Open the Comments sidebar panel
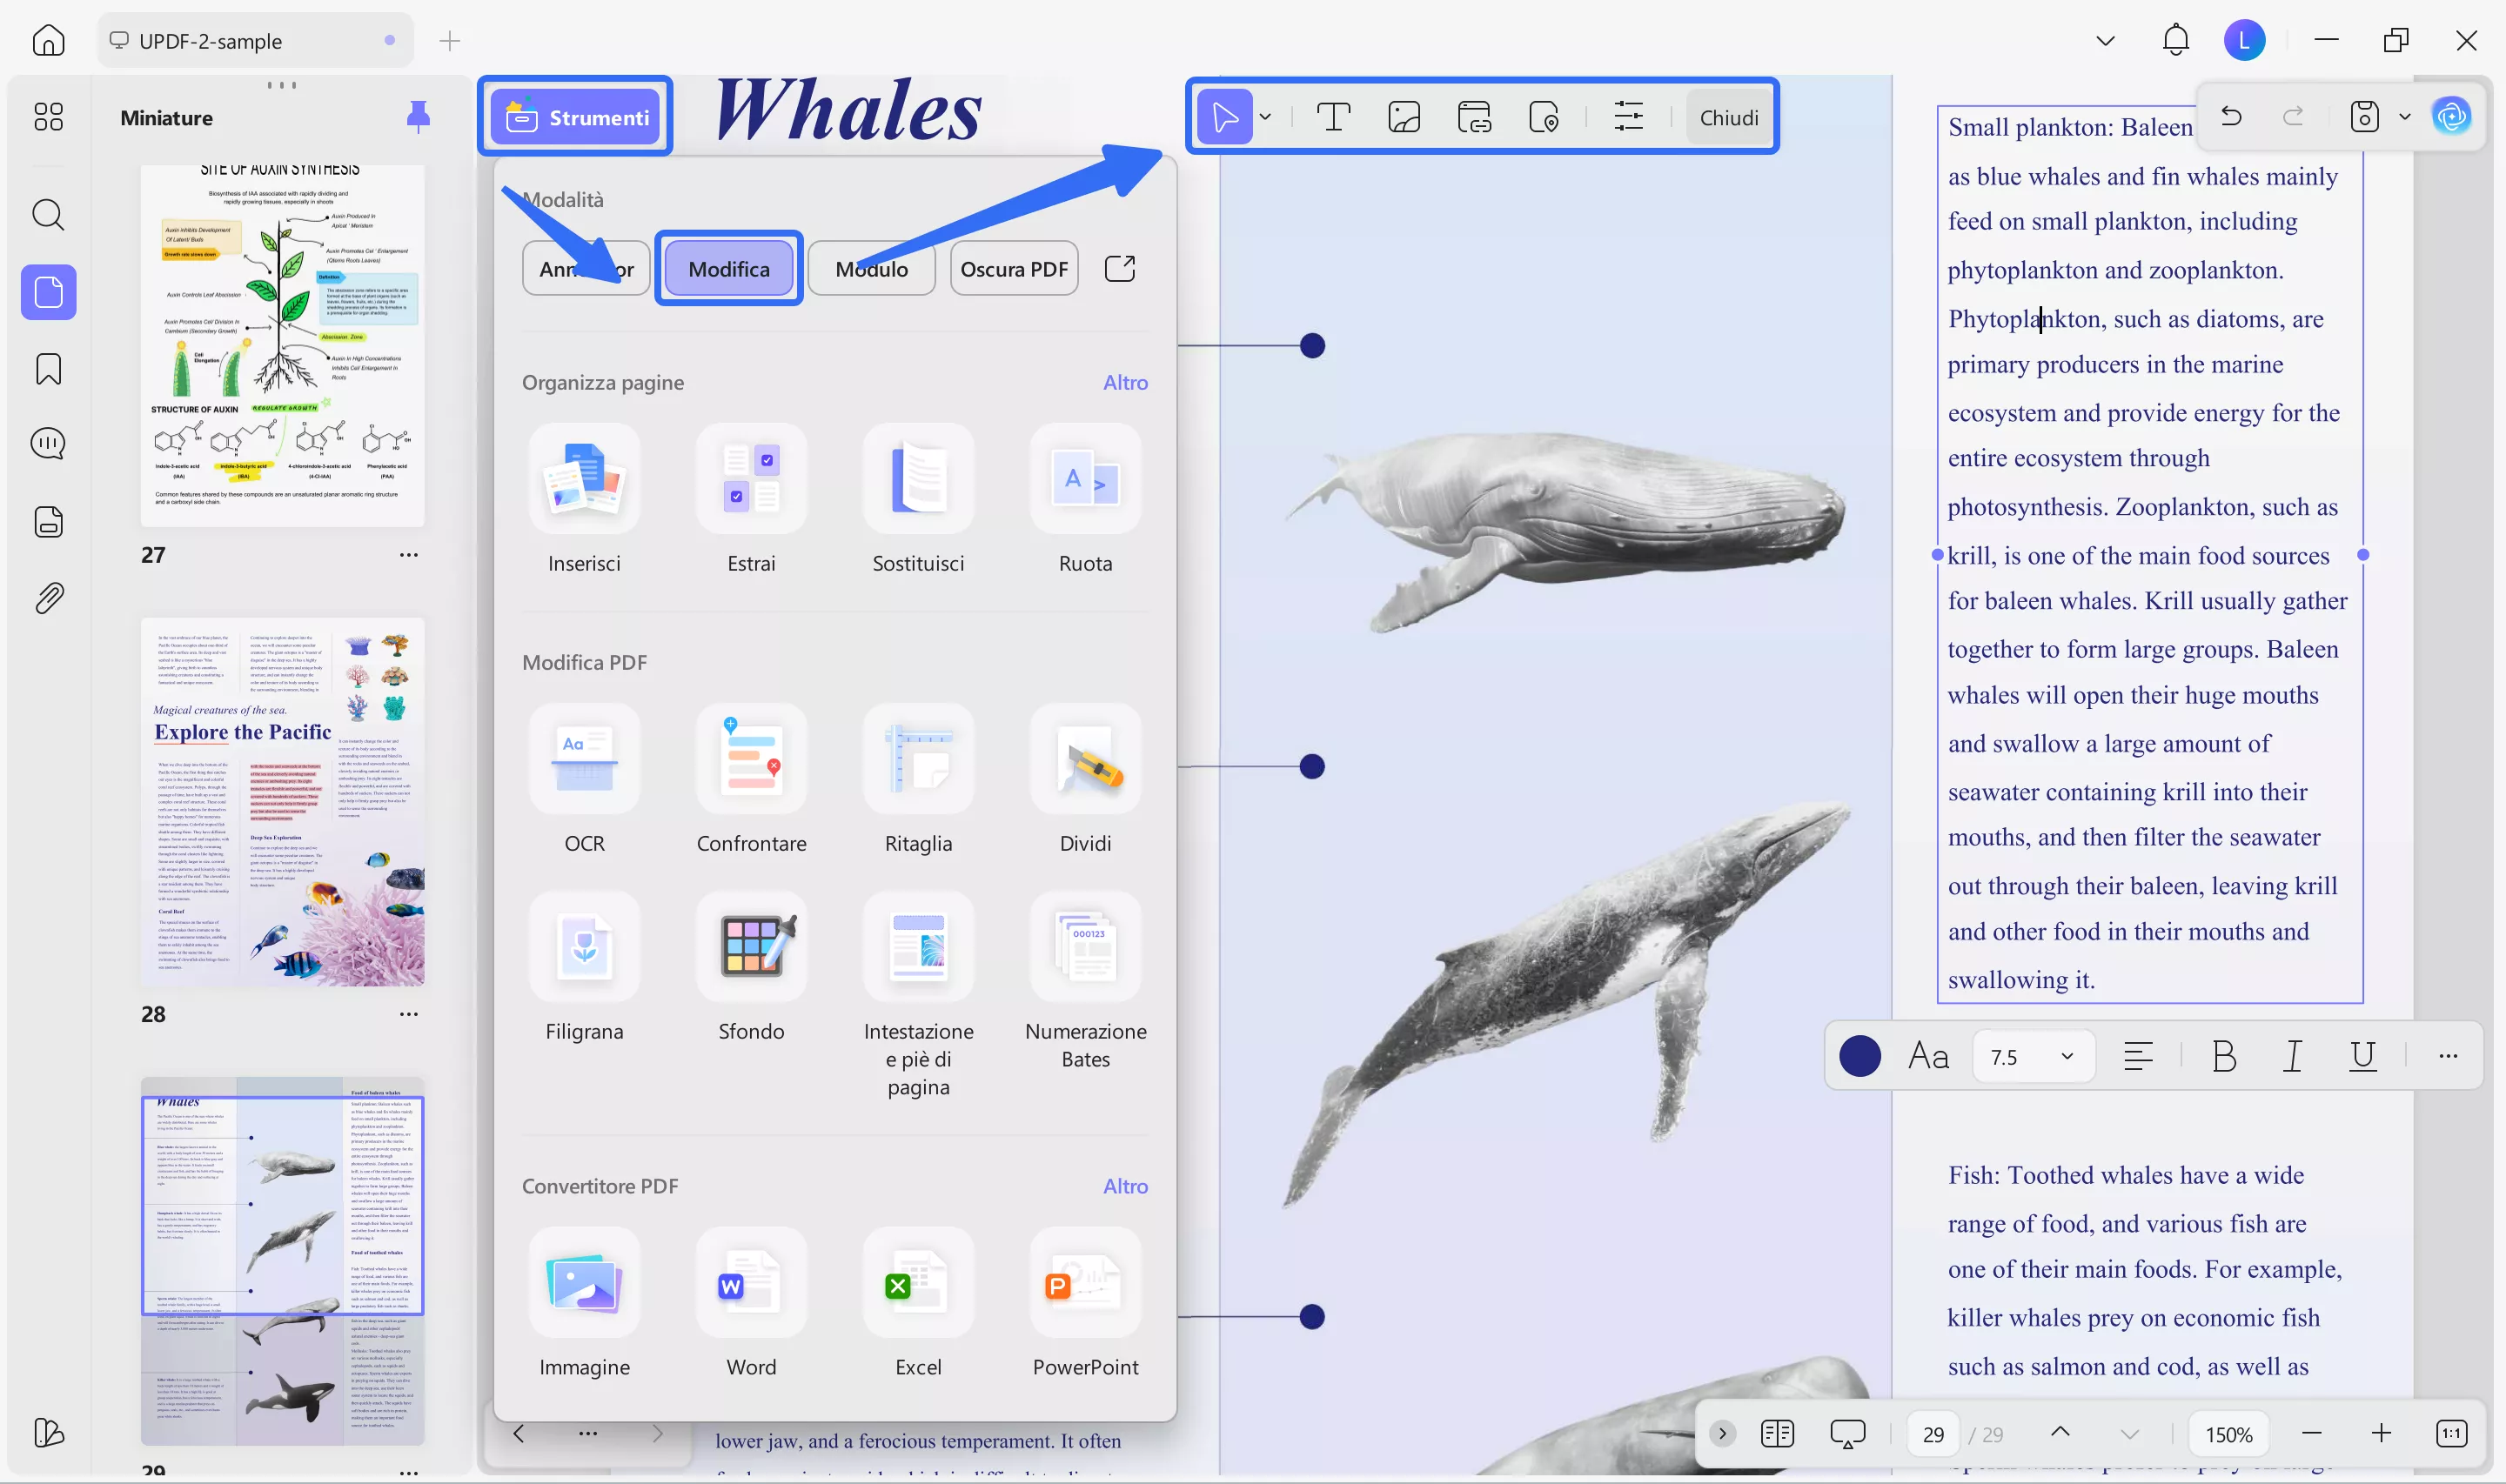 47,443
